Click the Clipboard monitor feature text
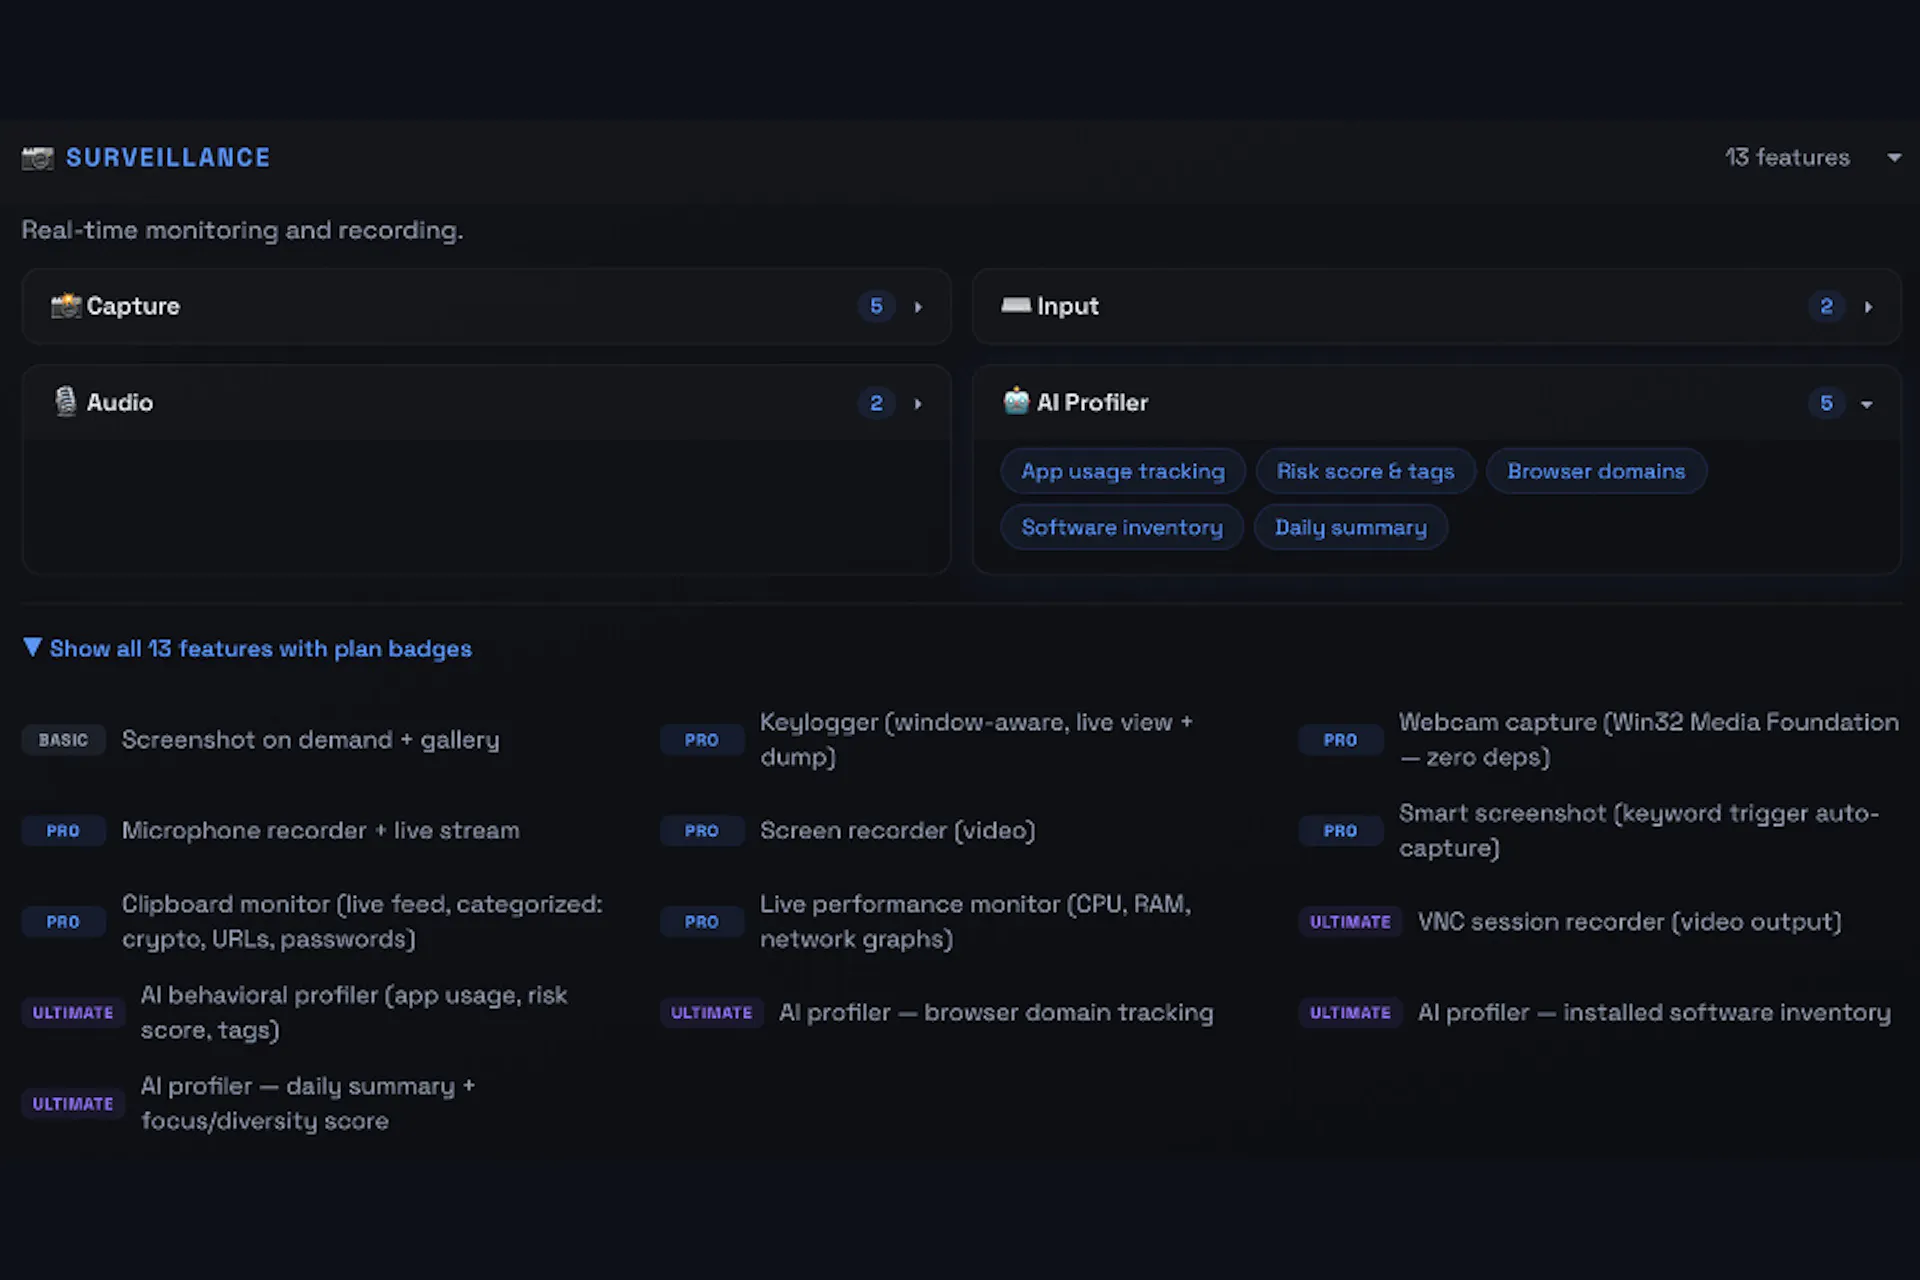The image size is (1920, 1280). [362, 922]
